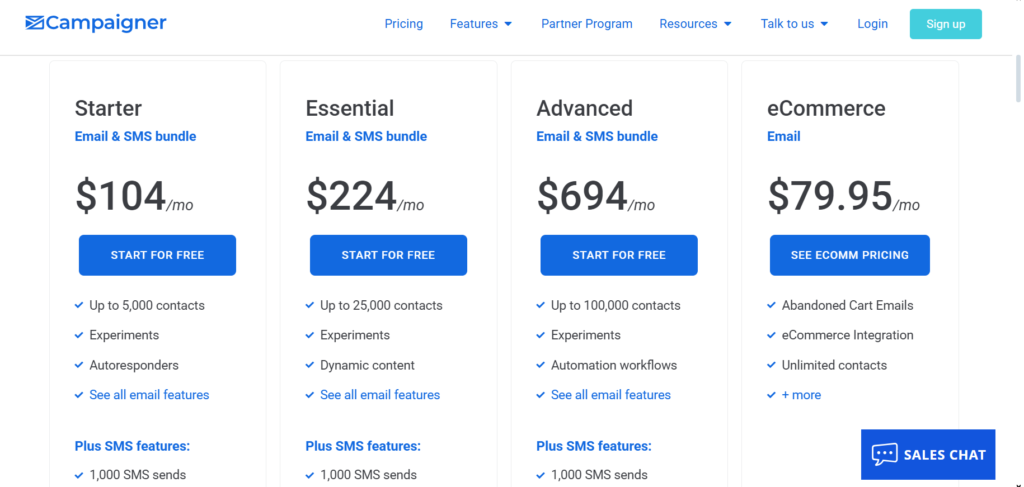Click the Campaigner envelope logo icon
Image resolution: width=1024 pixels, height=487 pixels.
pyautogui.click(x=35, y=24)
